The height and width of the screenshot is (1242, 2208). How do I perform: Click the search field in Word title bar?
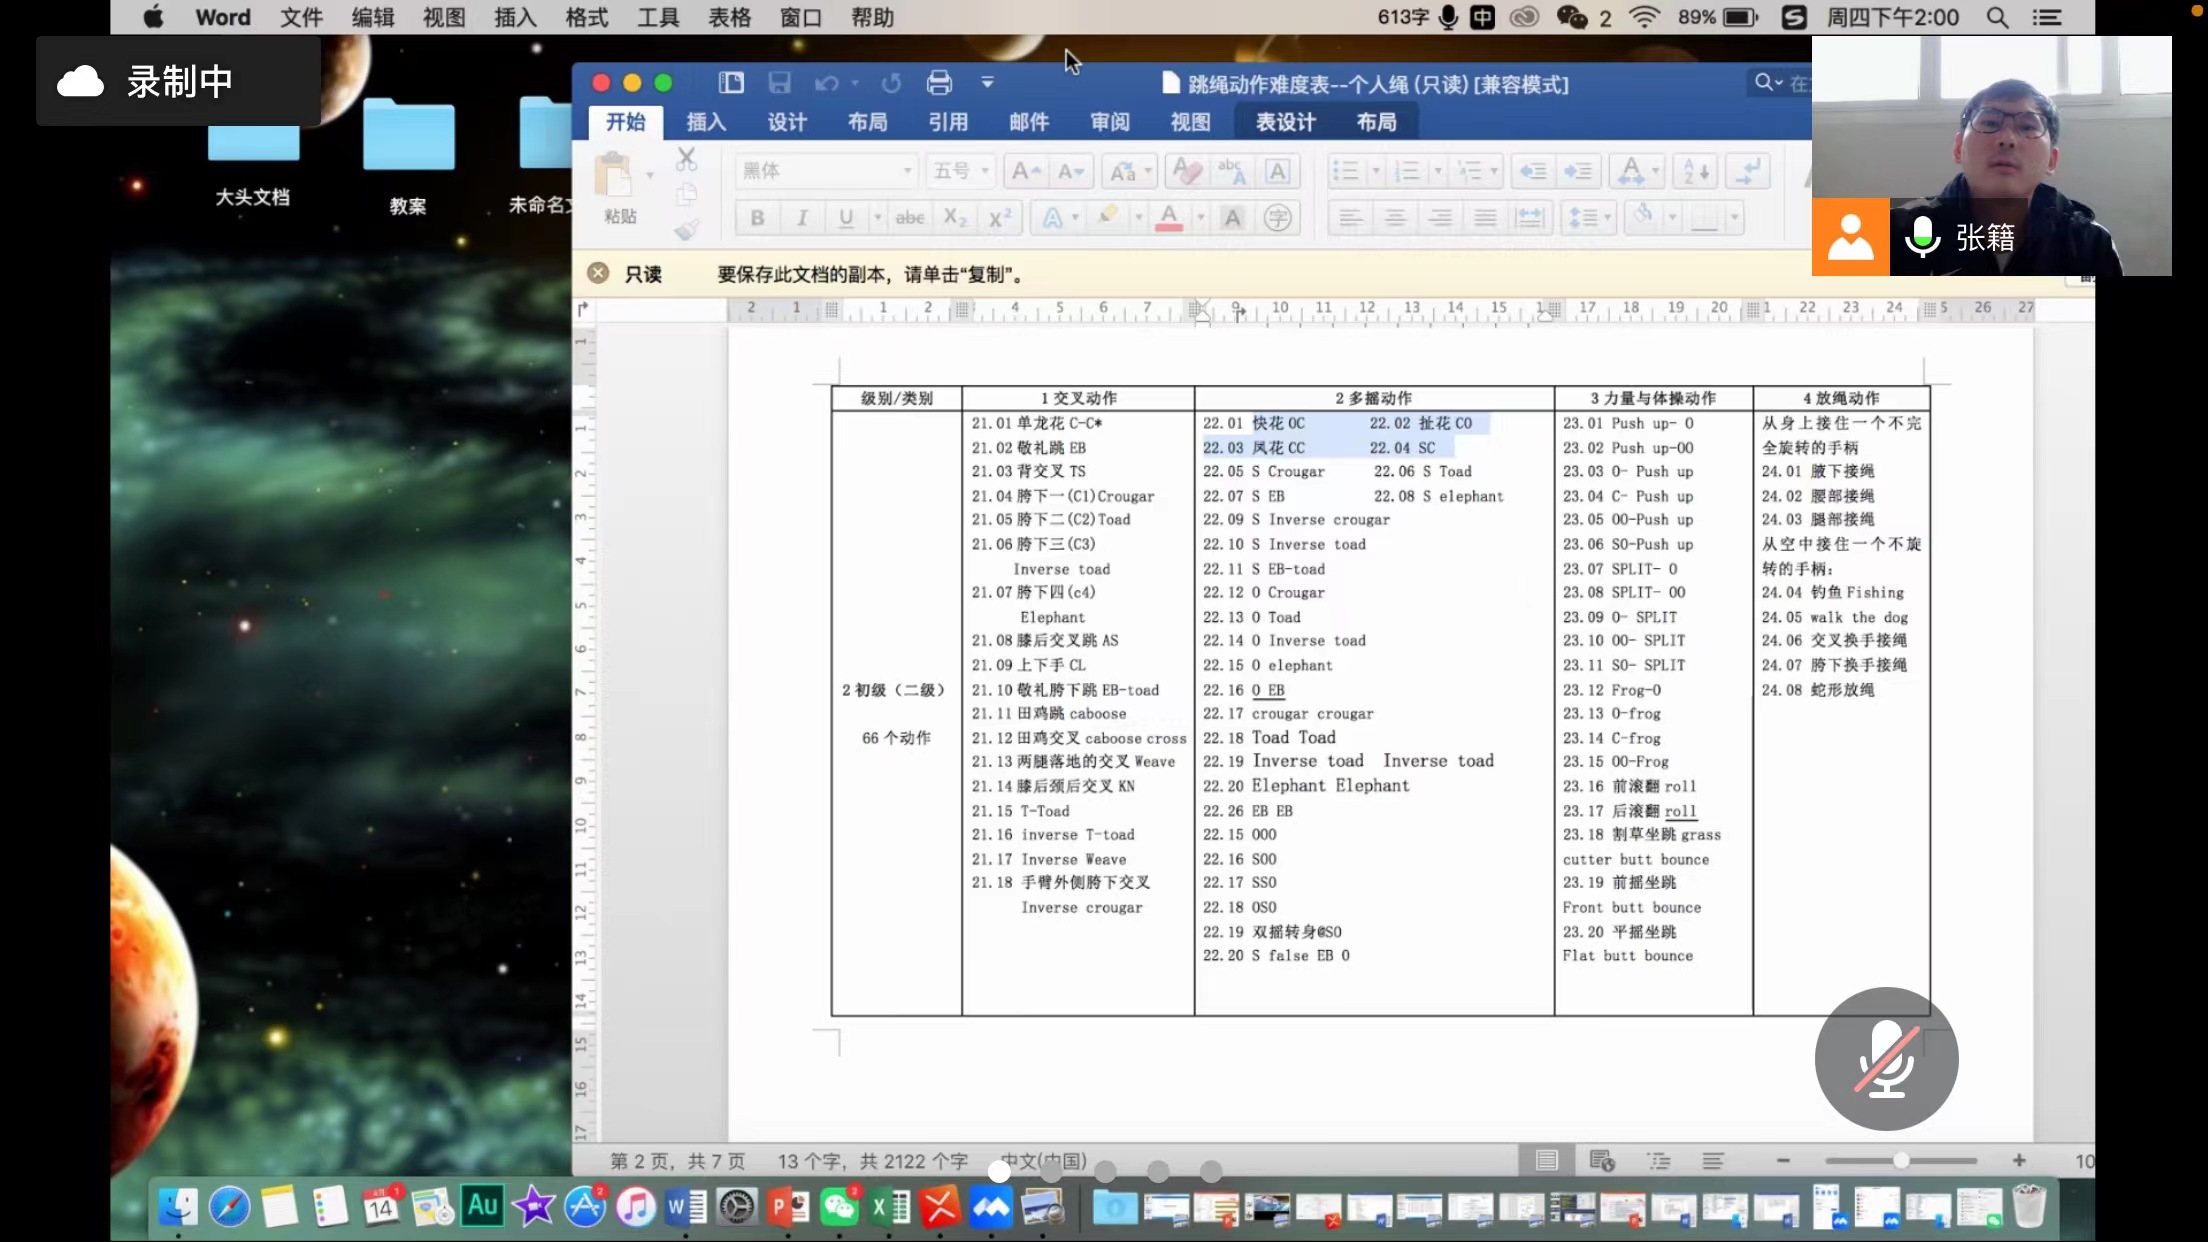click(x=1782, y=83)
